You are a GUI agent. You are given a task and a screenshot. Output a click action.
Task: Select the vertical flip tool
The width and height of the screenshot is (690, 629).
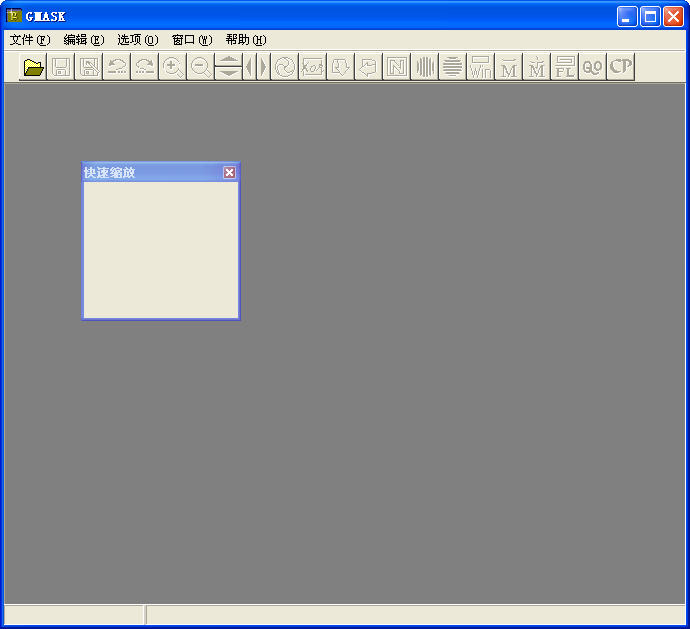point(229,67)
